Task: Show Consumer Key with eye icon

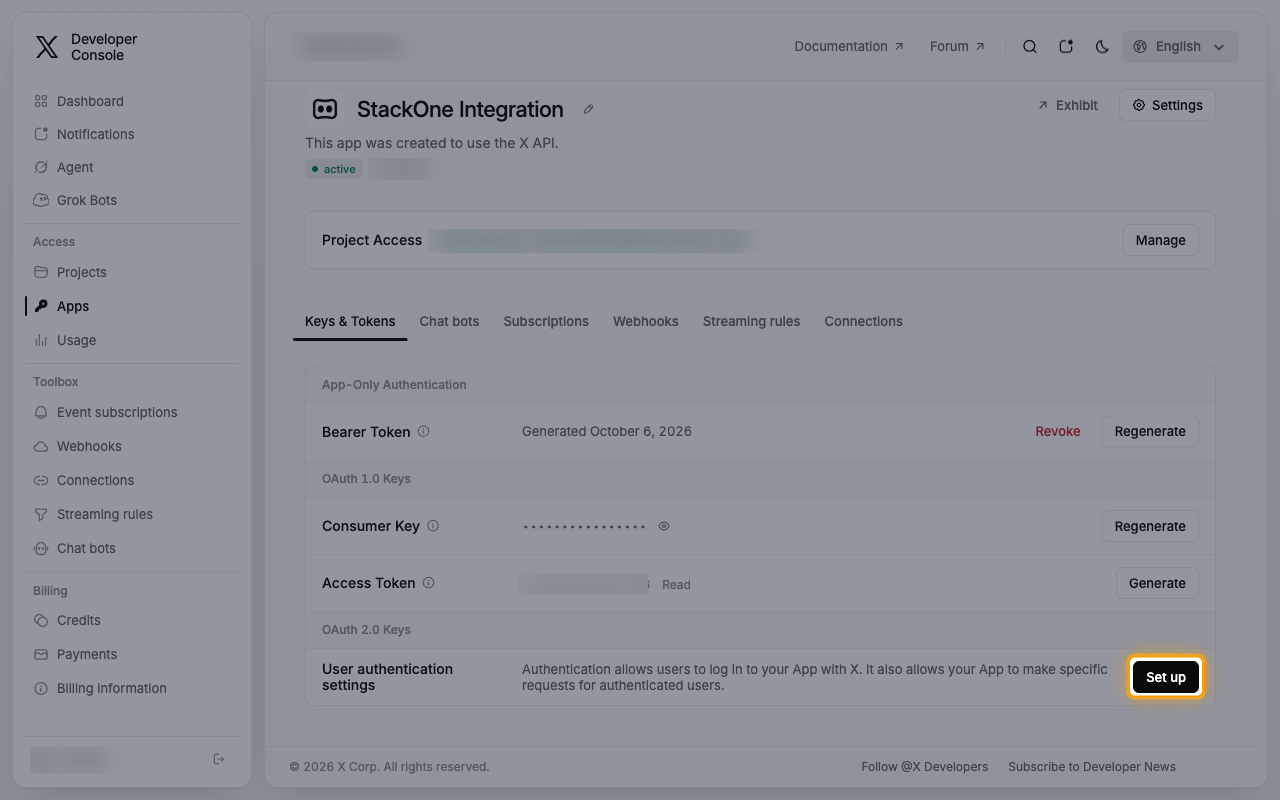Action: pyautogui.click(x=664, y=526)
